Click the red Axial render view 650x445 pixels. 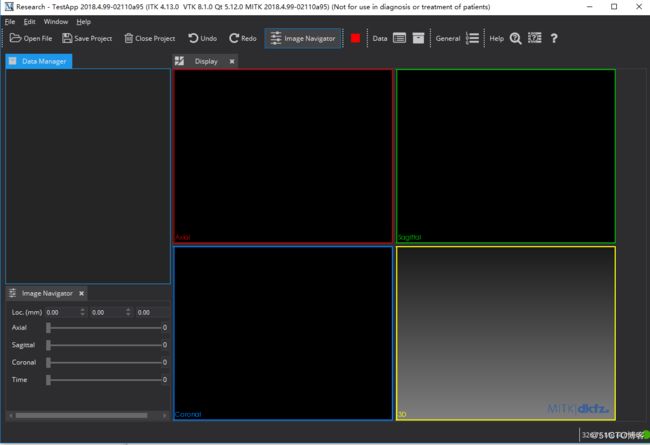click(x=283, y=156)
